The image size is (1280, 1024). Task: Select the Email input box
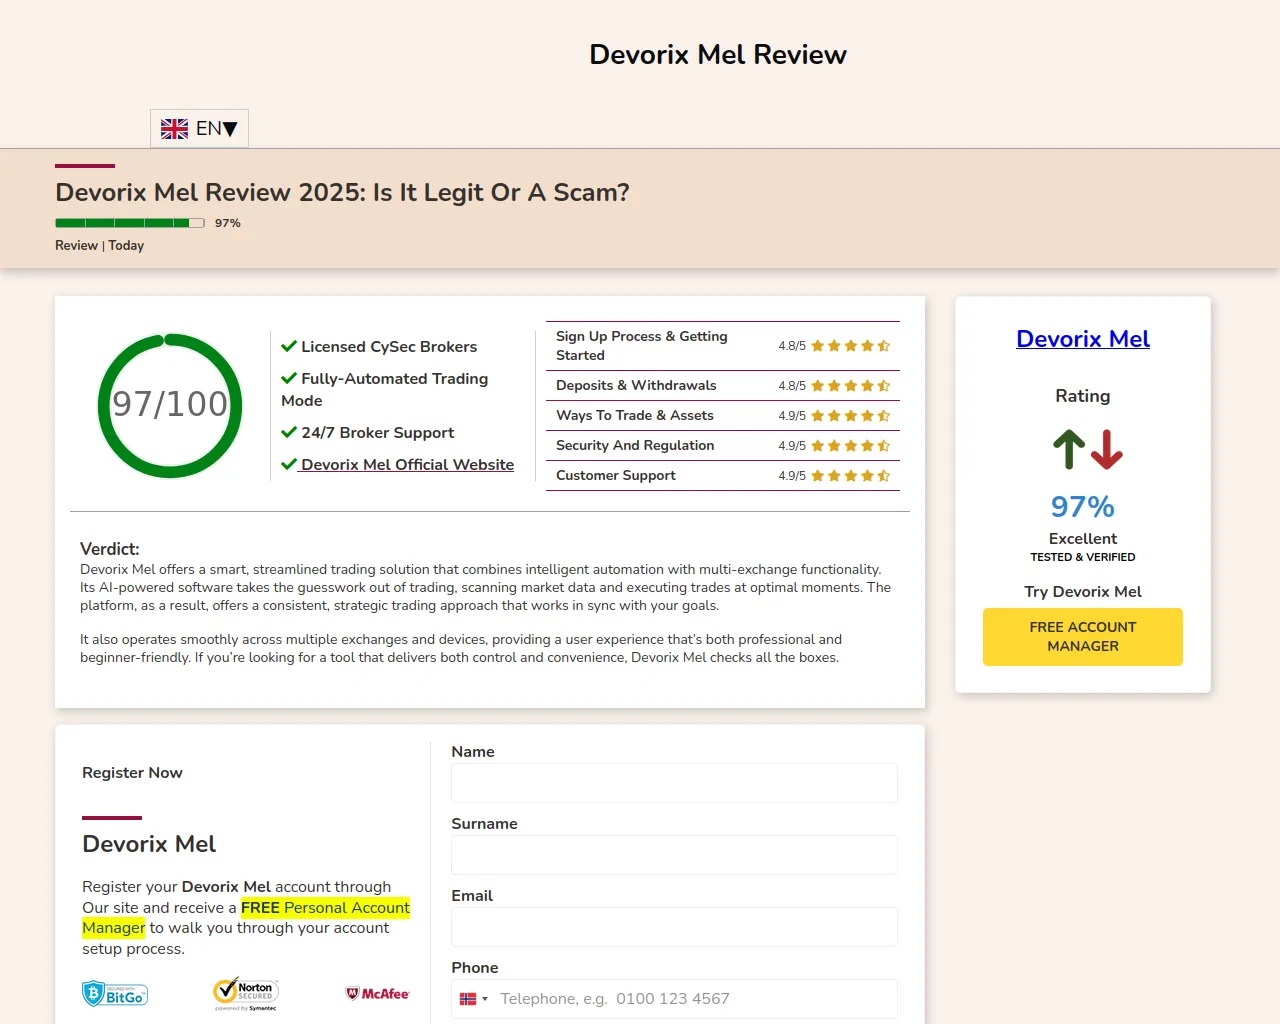(x=674, y=927)
